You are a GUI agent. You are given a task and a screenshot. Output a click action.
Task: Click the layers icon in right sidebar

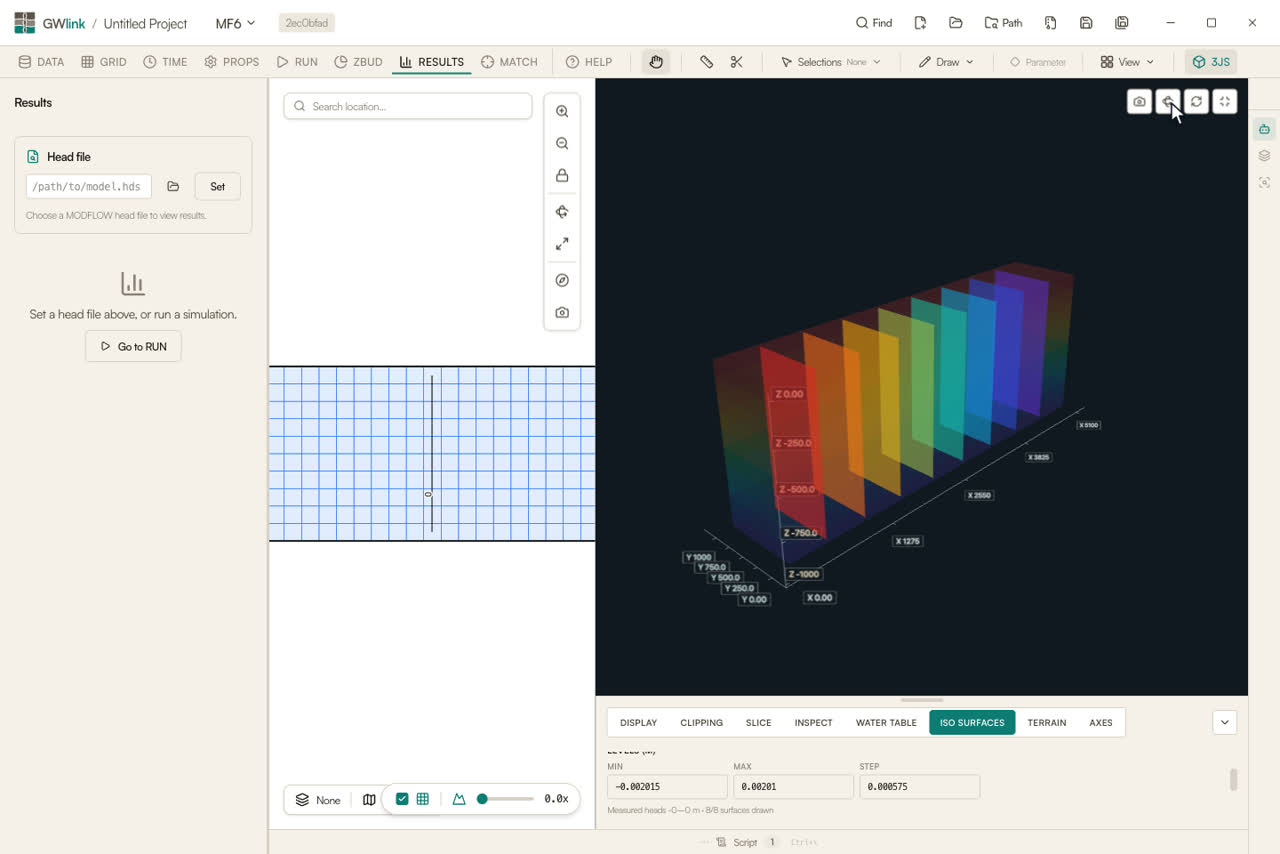click(x=1265, y=156)
